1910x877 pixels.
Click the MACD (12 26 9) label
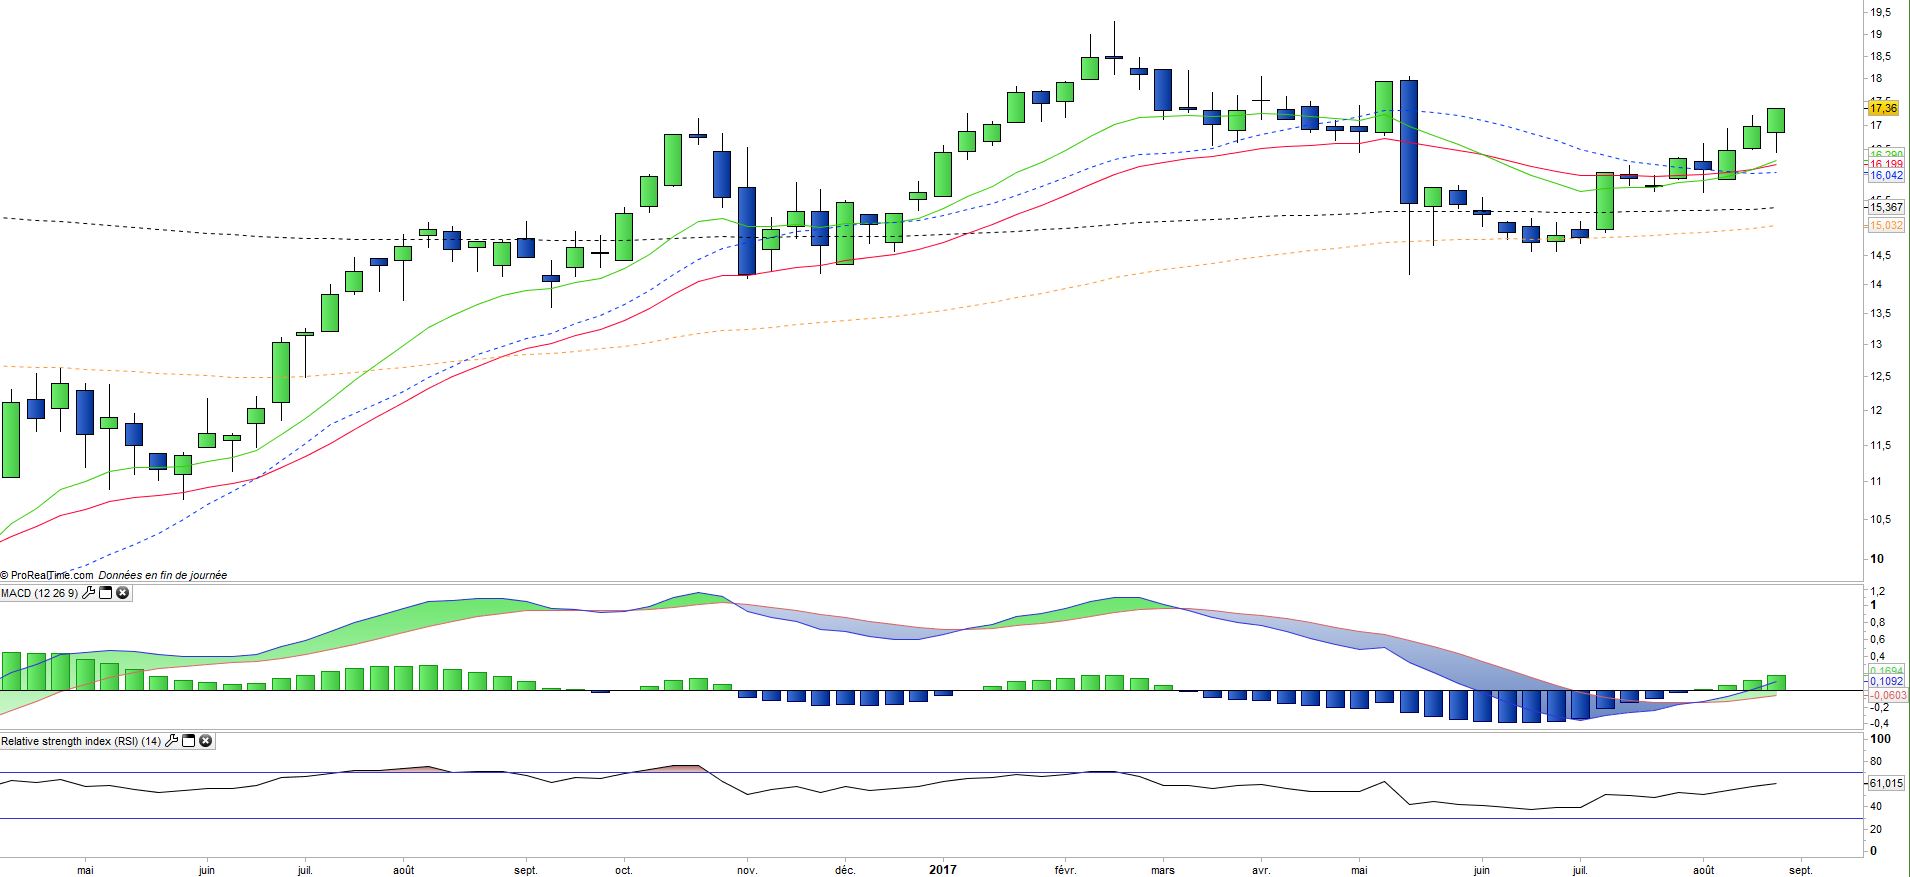pyautogui.click(x=39, y=593)
